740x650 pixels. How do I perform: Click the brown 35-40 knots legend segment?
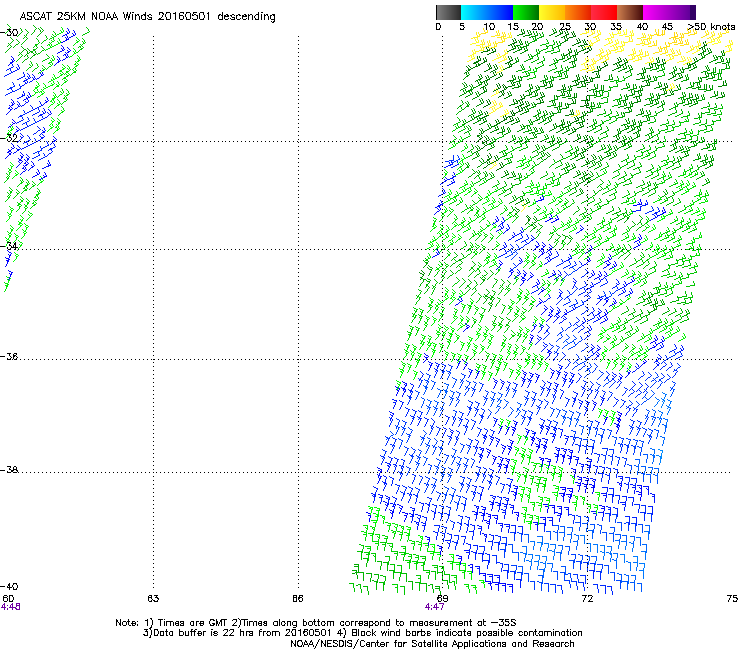pyautogui.click(x=630, y=12)
